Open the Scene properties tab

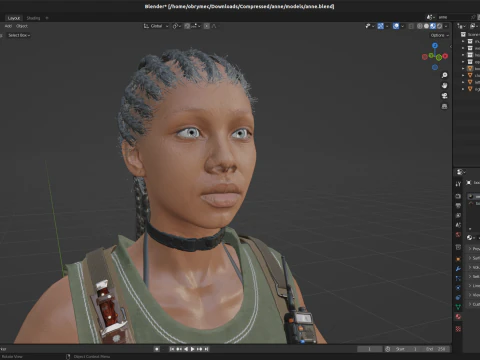click(x=458, y=225)
